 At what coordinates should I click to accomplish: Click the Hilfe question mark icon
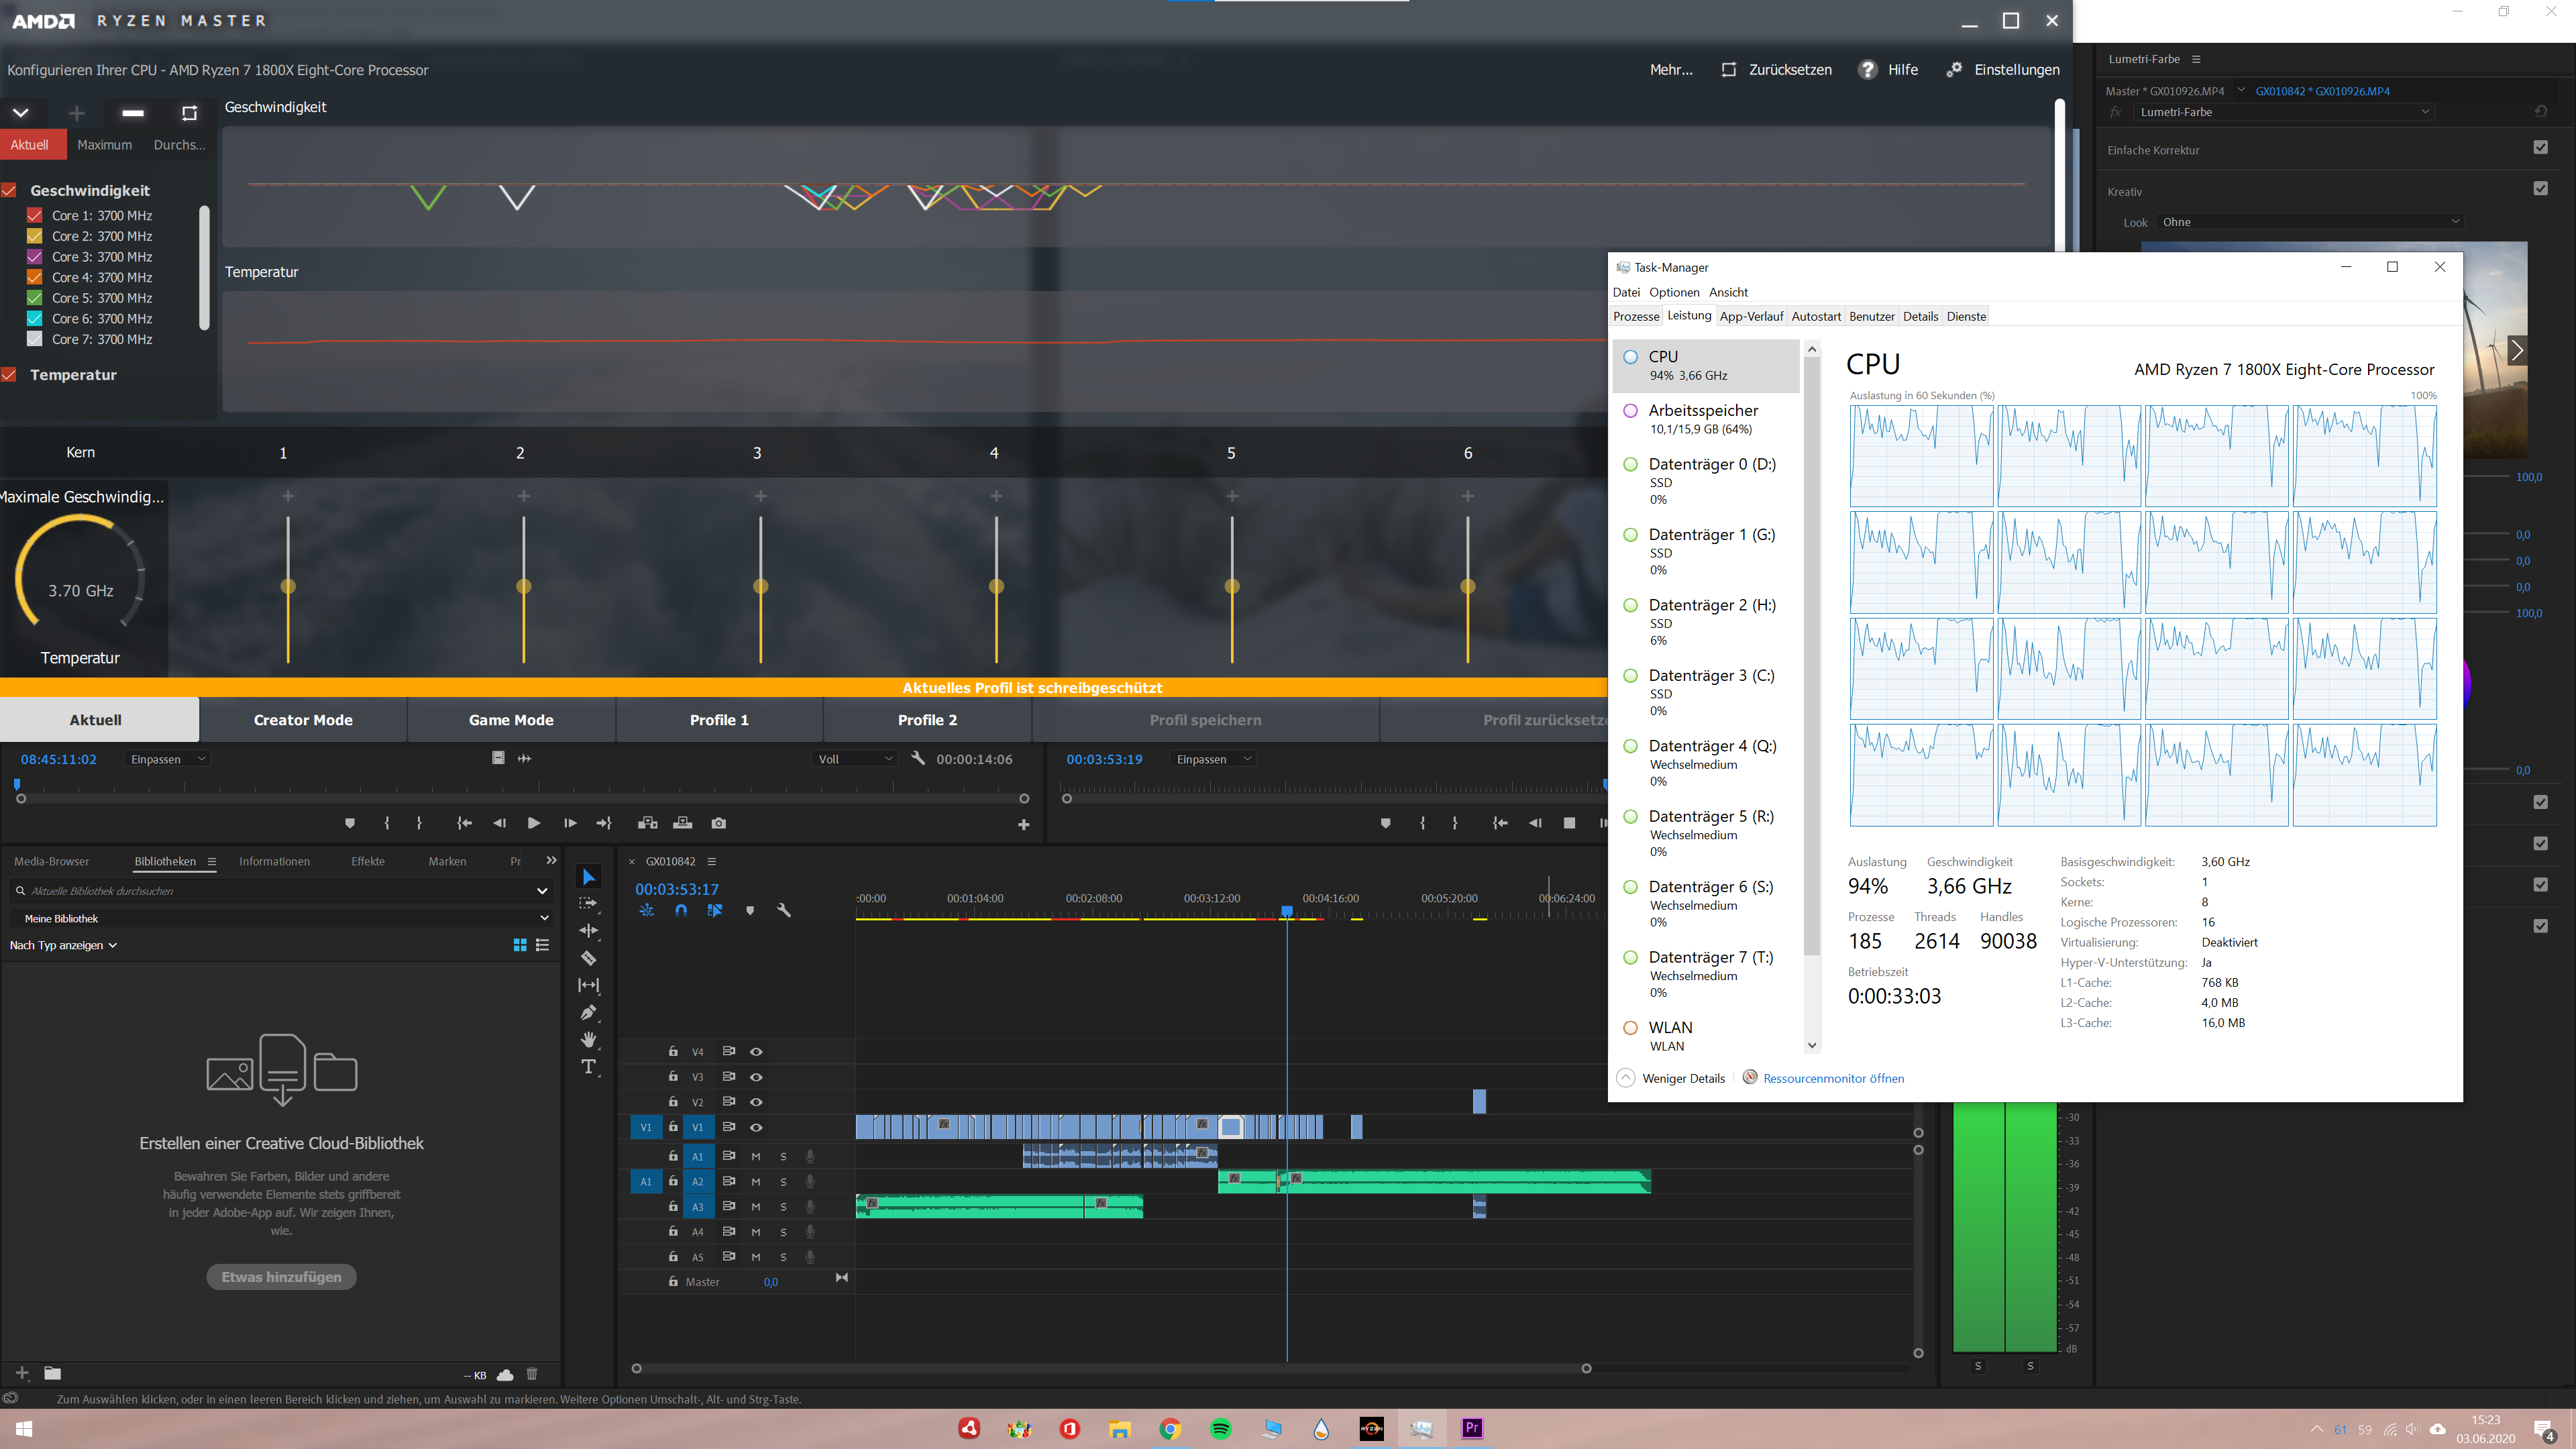coord(1867,70)
